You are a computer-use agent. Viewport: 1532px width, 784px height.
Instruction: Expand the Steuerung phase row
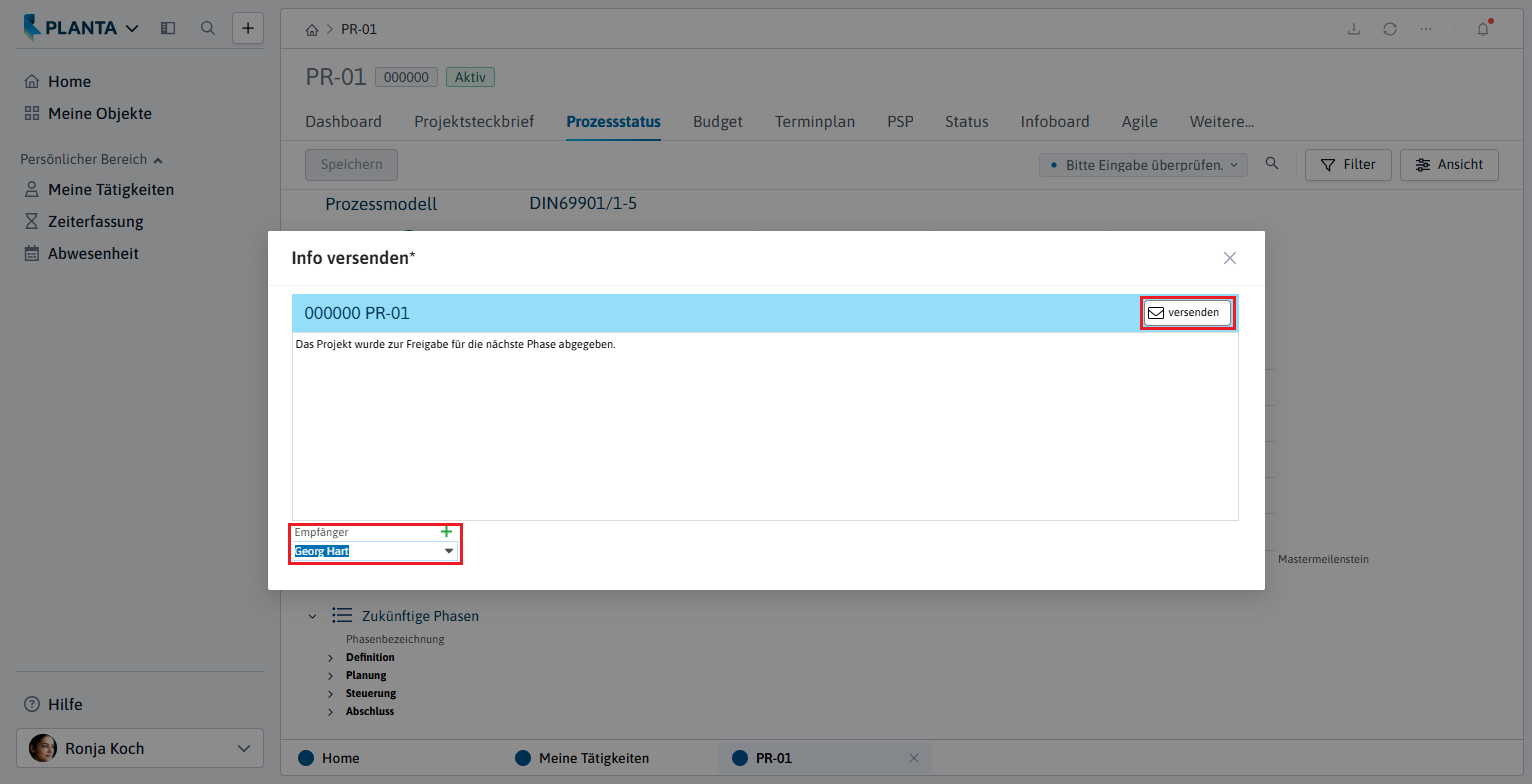point(331,694)
